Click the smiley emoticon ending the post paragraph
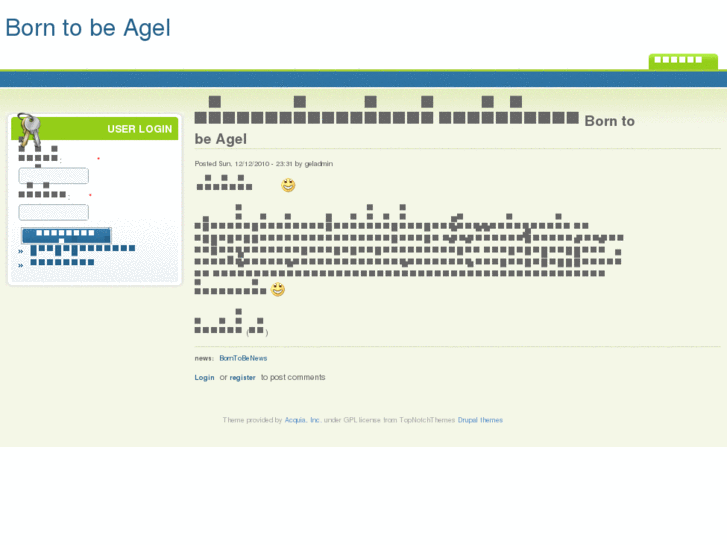The image size is (727, 545). [278, 290]
